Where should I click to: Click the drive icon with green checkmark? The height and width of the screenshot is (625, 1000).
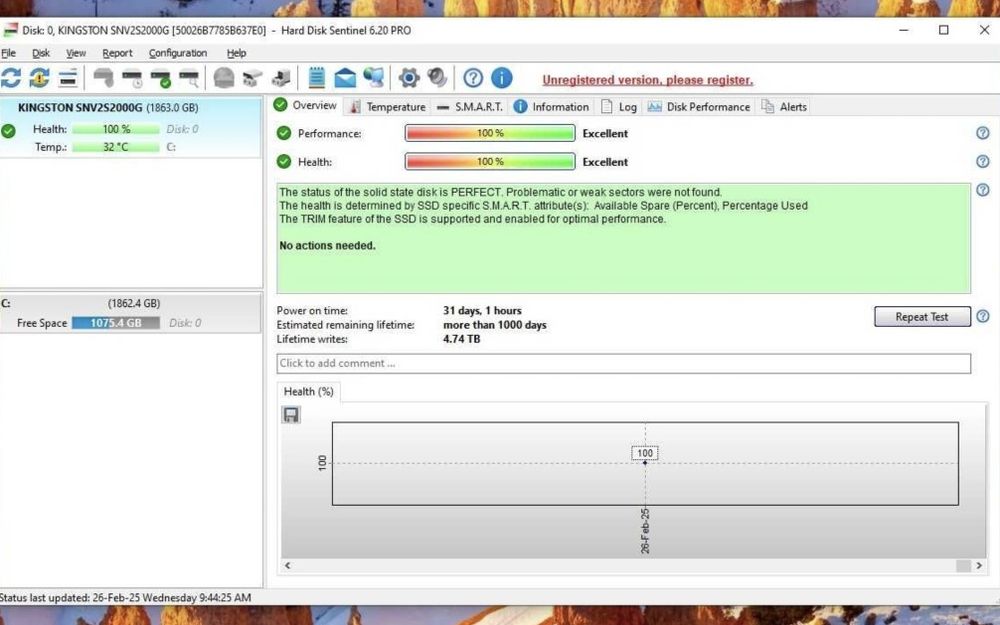[161, 78]
